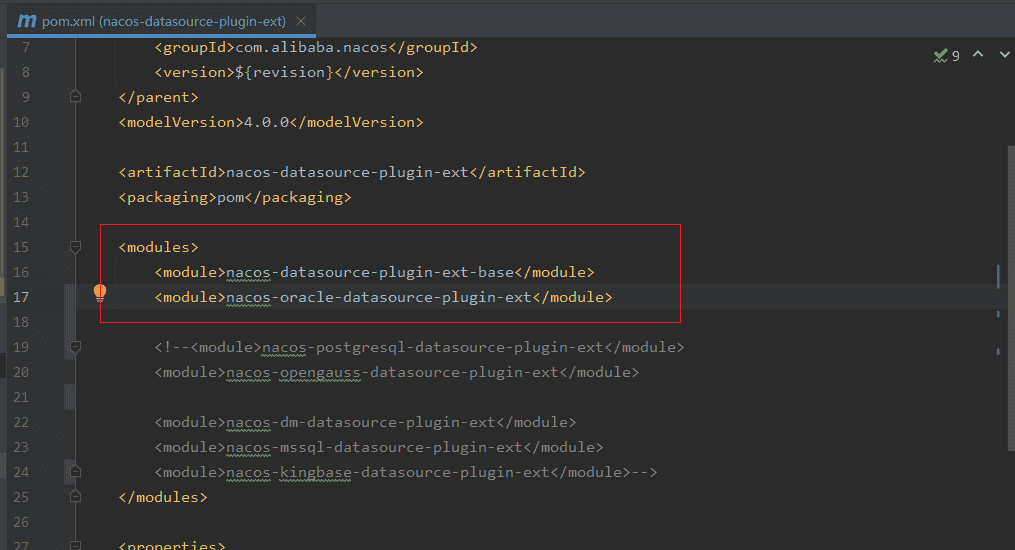This screenshot has height=550, width=1015.
Task: Fold the region ending at </modules> on line 25
Action: click(x=75, y=497)
